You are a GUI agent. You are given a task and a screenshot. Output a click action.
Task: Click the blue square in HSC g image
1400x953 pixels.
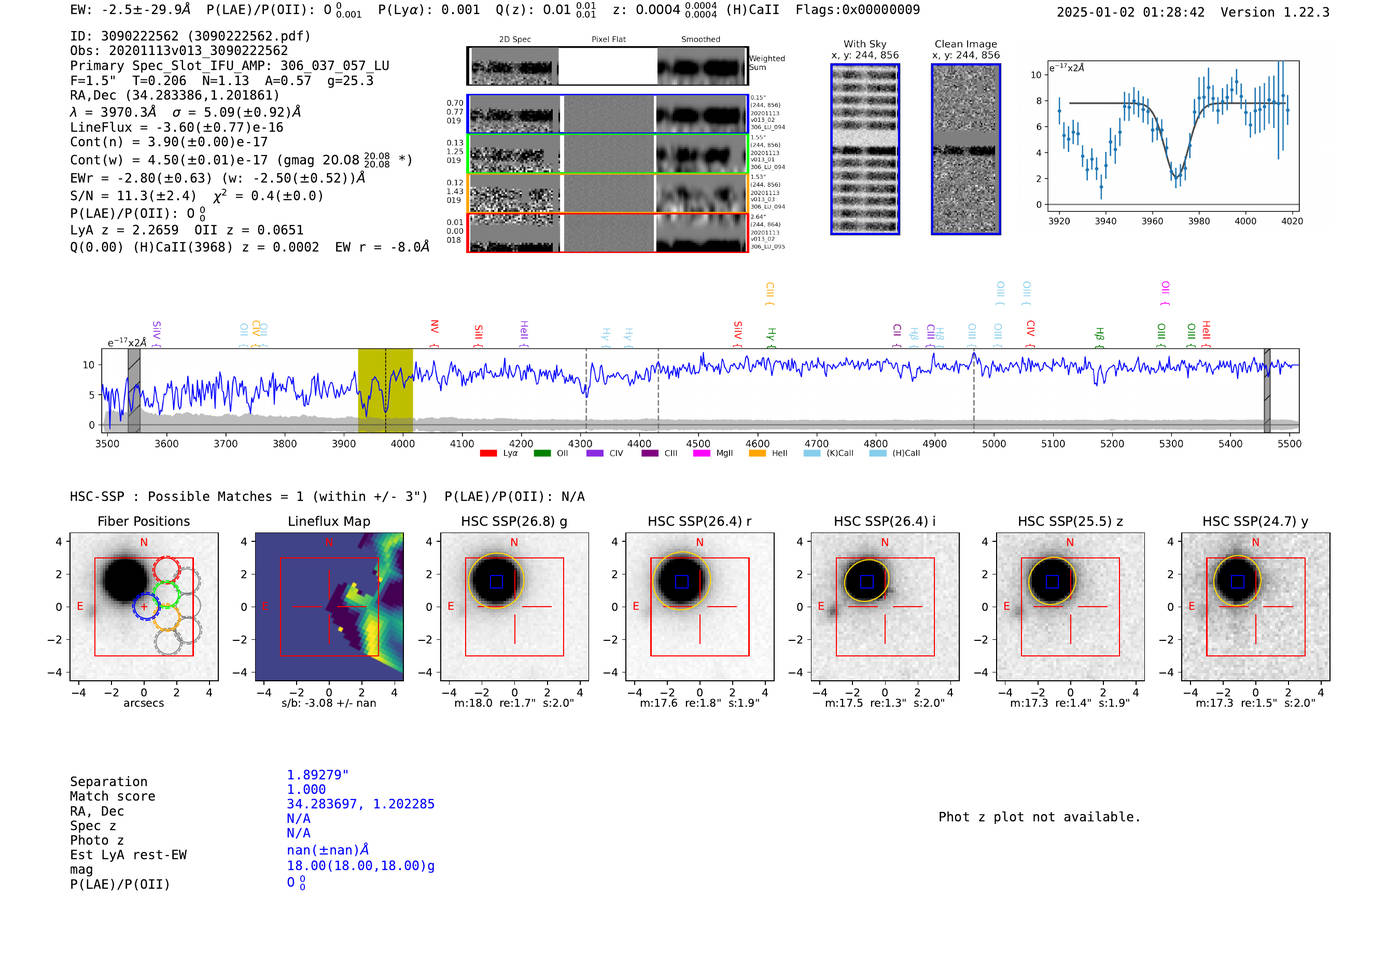point(496,581)
